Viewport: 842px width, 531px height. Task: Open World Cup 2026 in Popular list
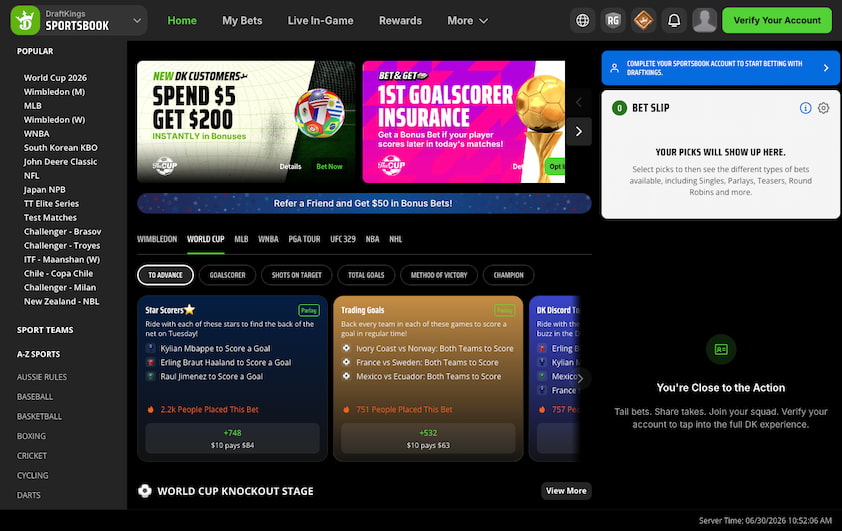[55, 78]
